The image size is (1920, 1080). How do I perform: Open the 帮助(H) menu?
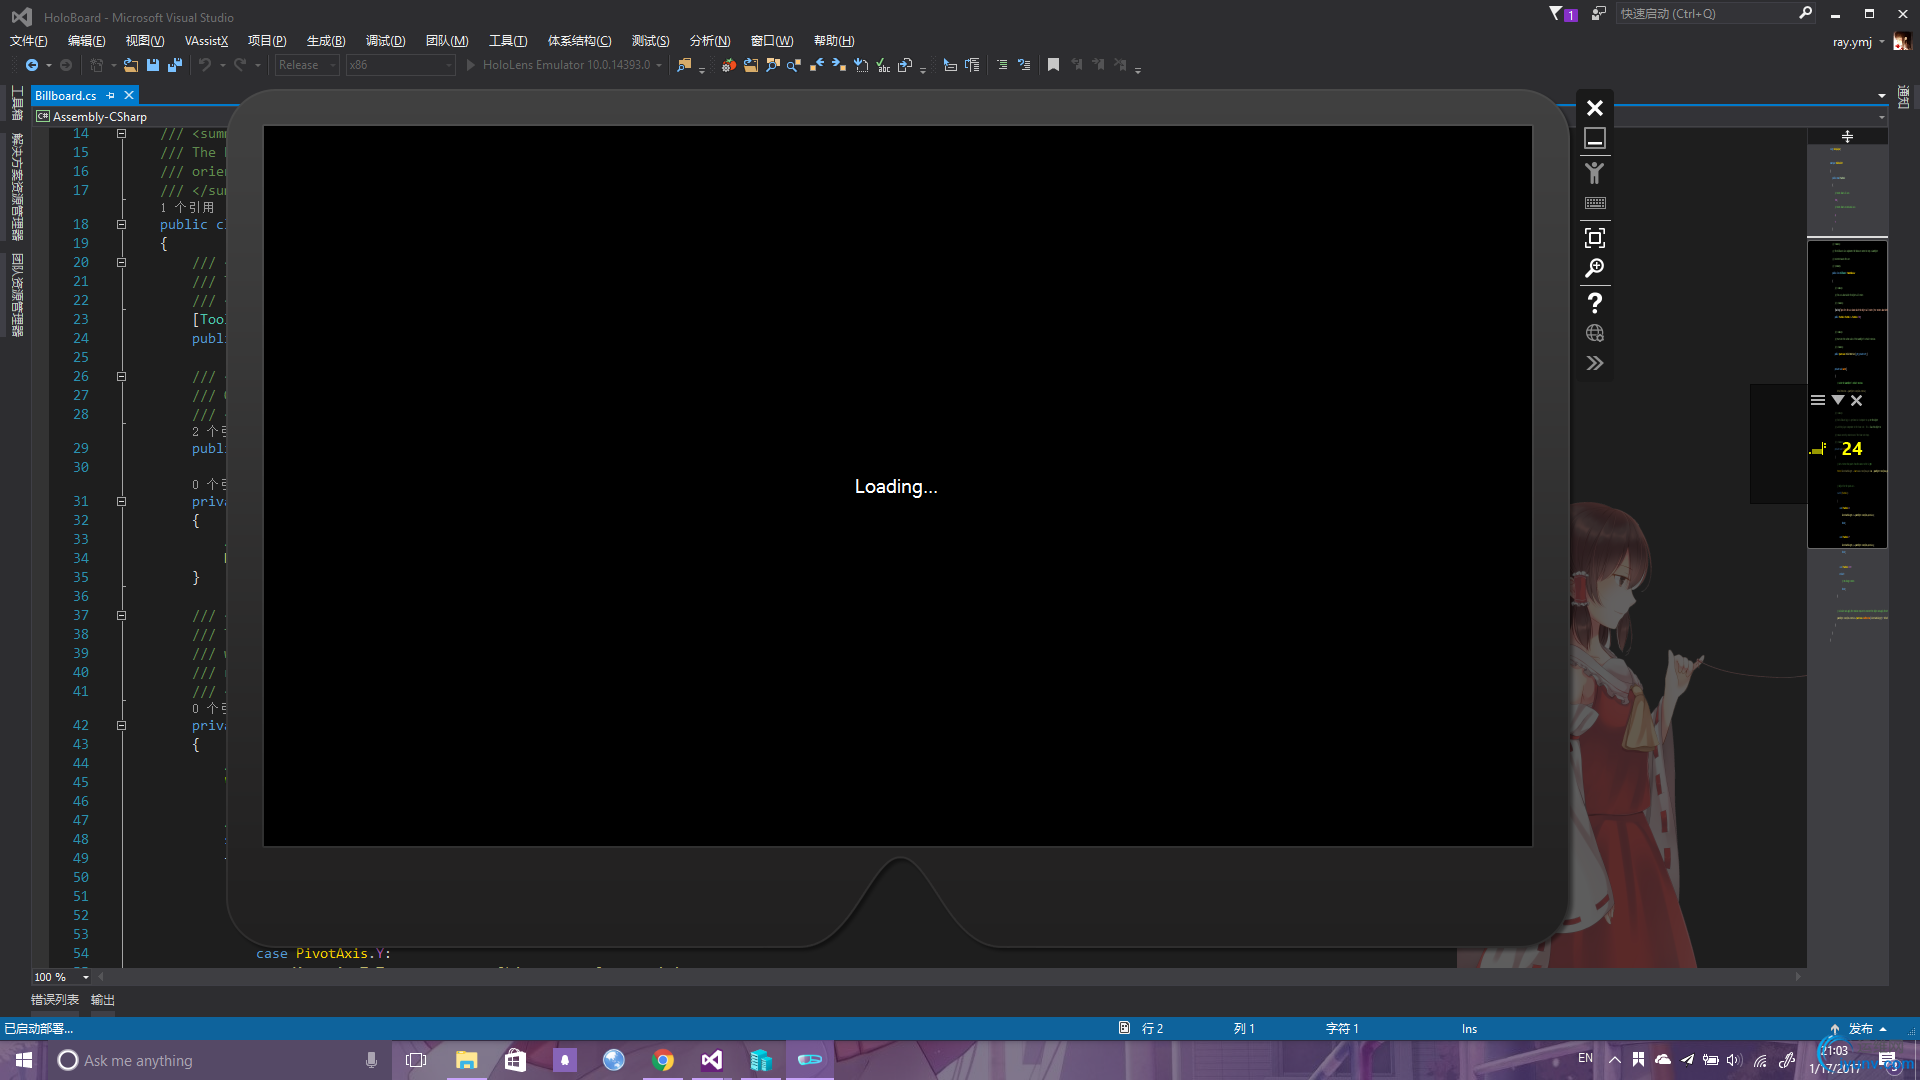coord(834,41)
